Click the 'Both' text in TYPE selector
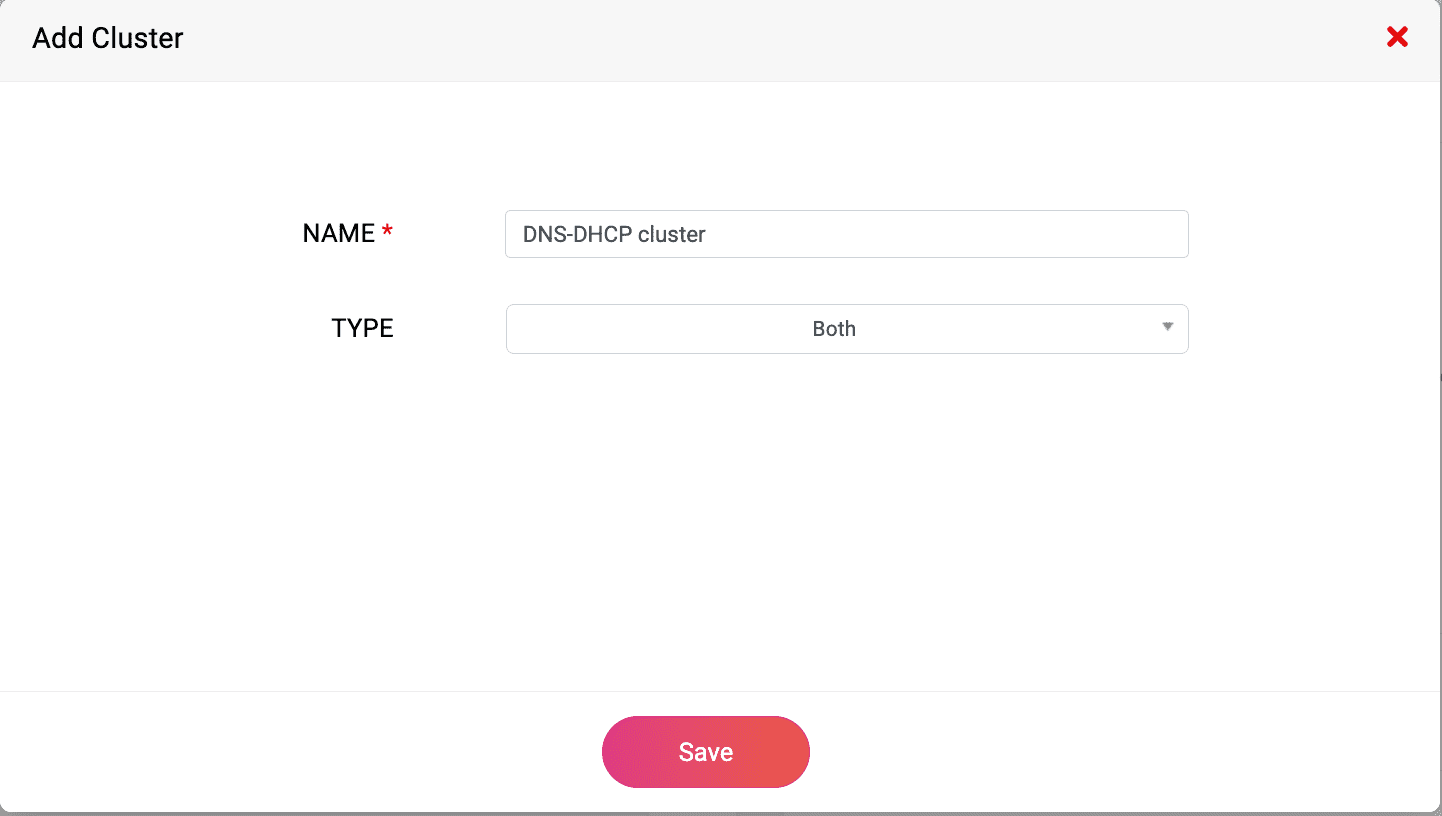The width and height of the screenshot is (1442, 816). coord(834,329)
